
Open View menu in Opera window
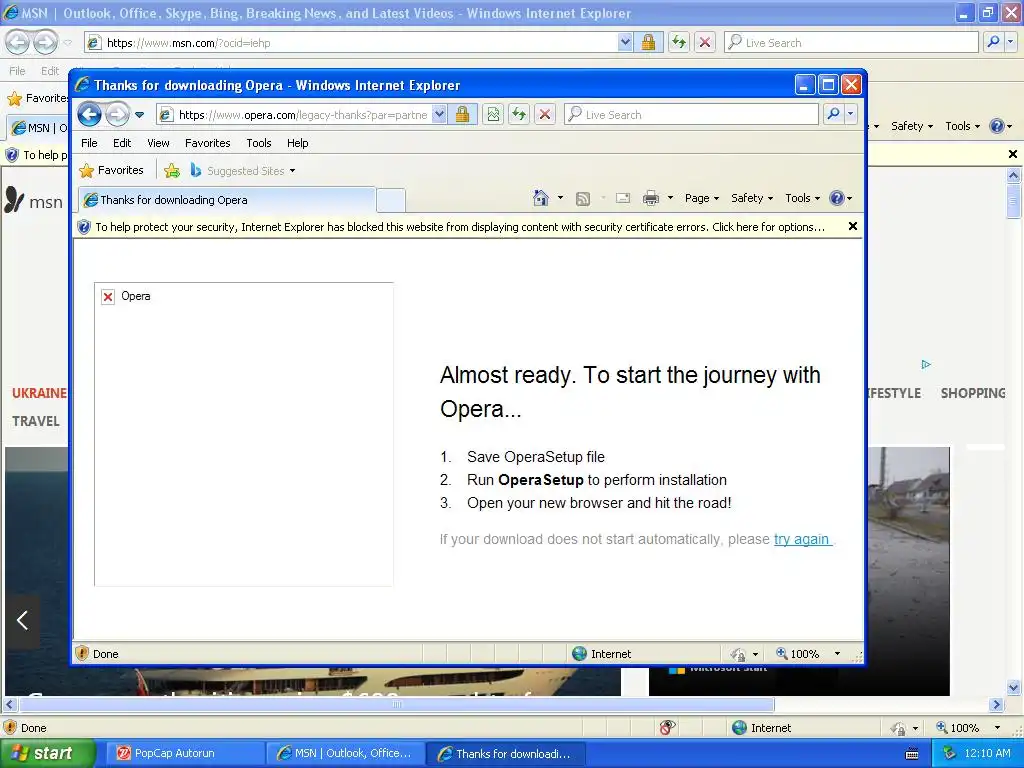(x=158, y=143)
